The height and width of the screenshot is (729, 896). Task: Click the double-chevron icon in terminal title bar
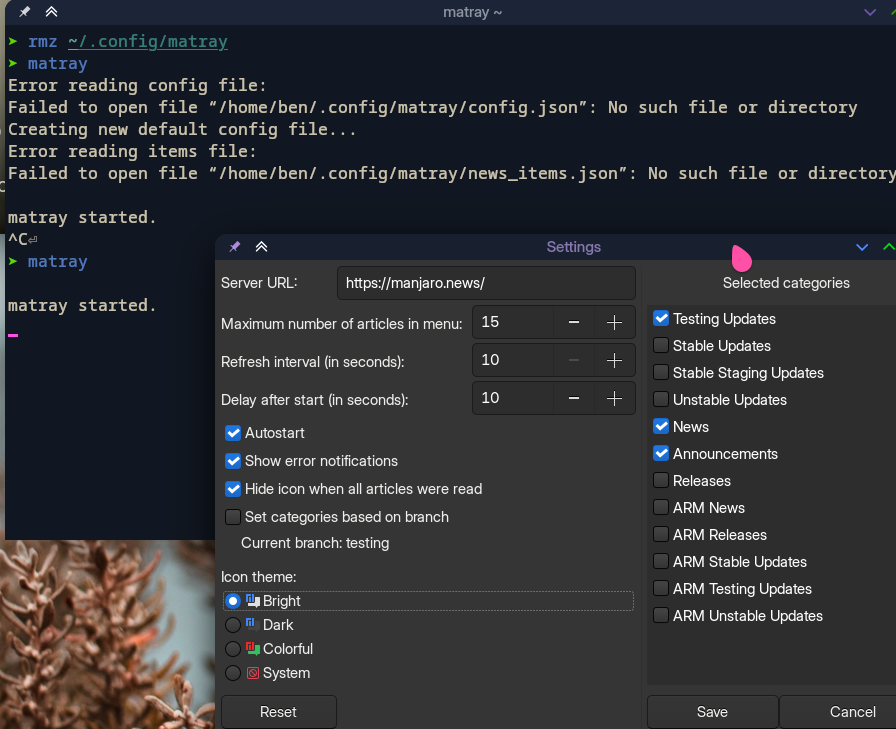pyautogui.click(x=51, y=12)
